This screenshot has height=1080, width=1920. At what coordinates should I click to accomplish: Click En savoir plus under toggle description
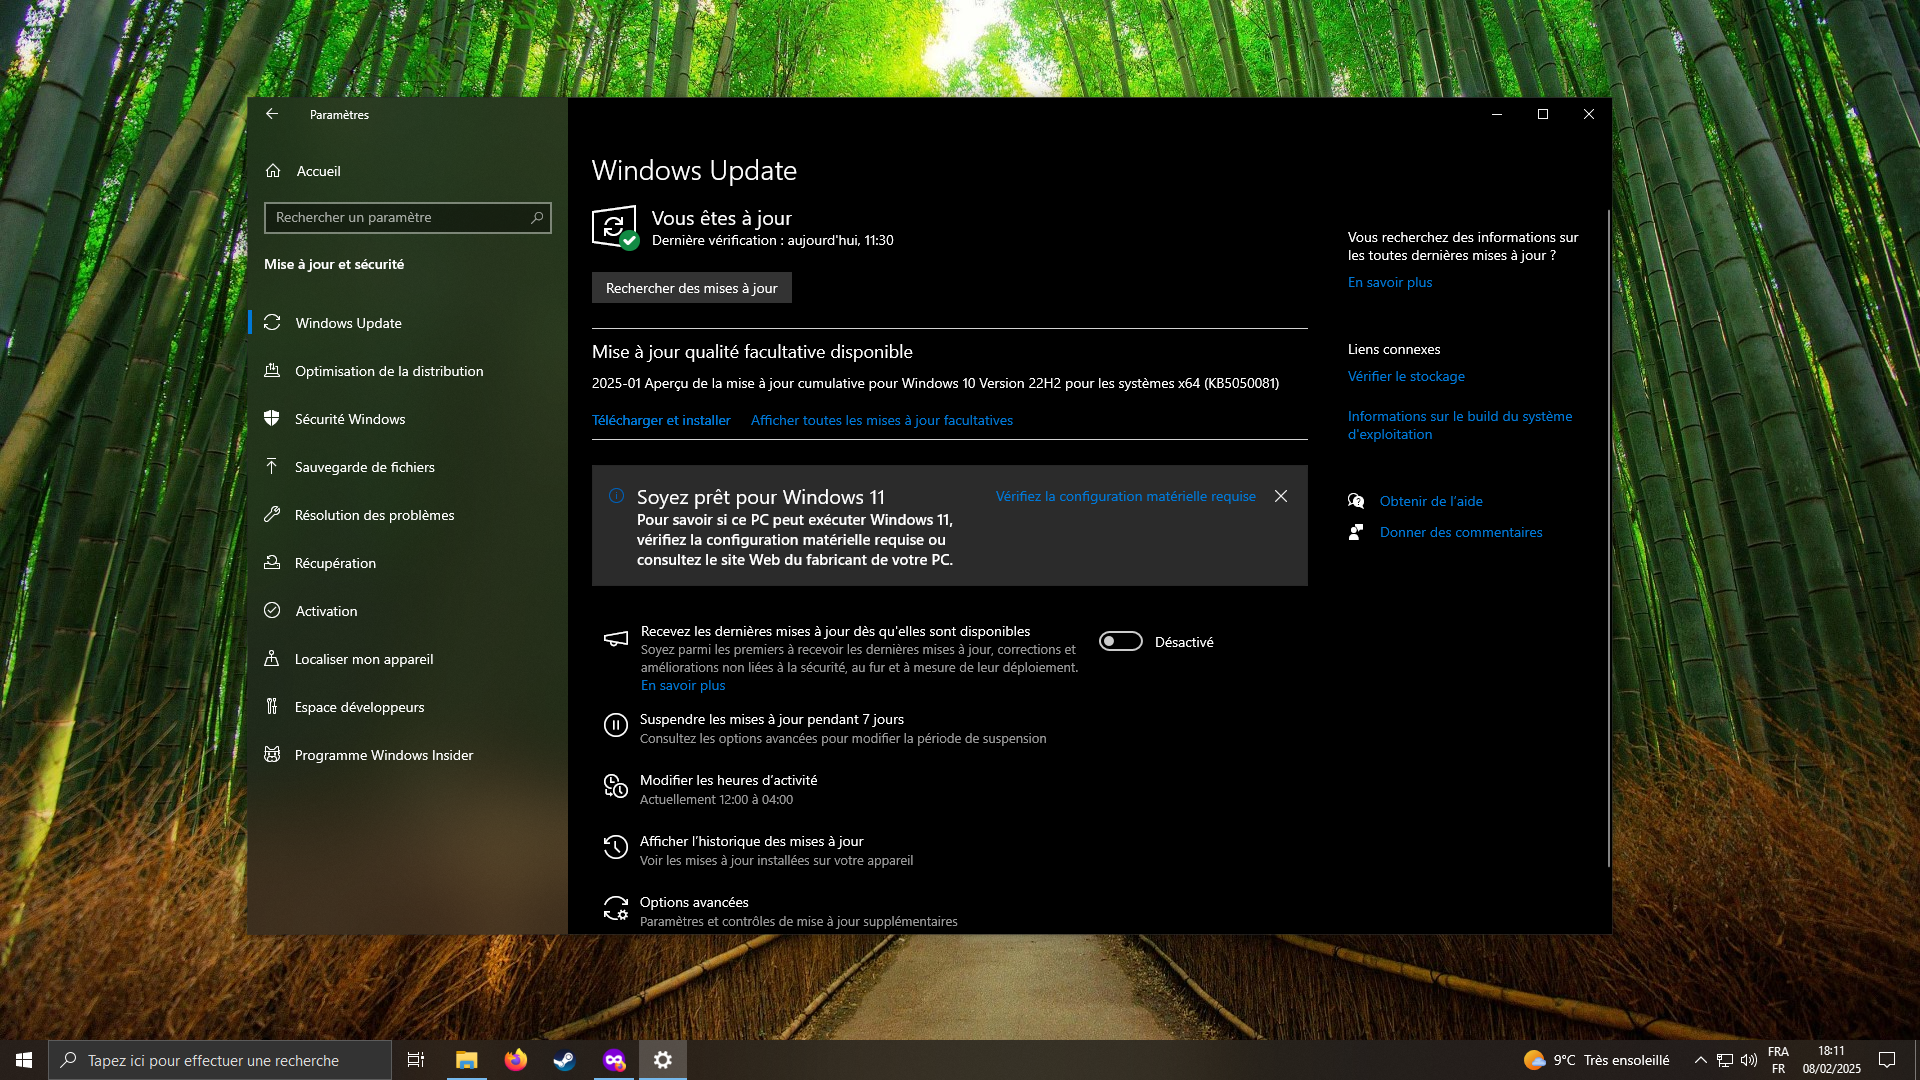[683, 685]
